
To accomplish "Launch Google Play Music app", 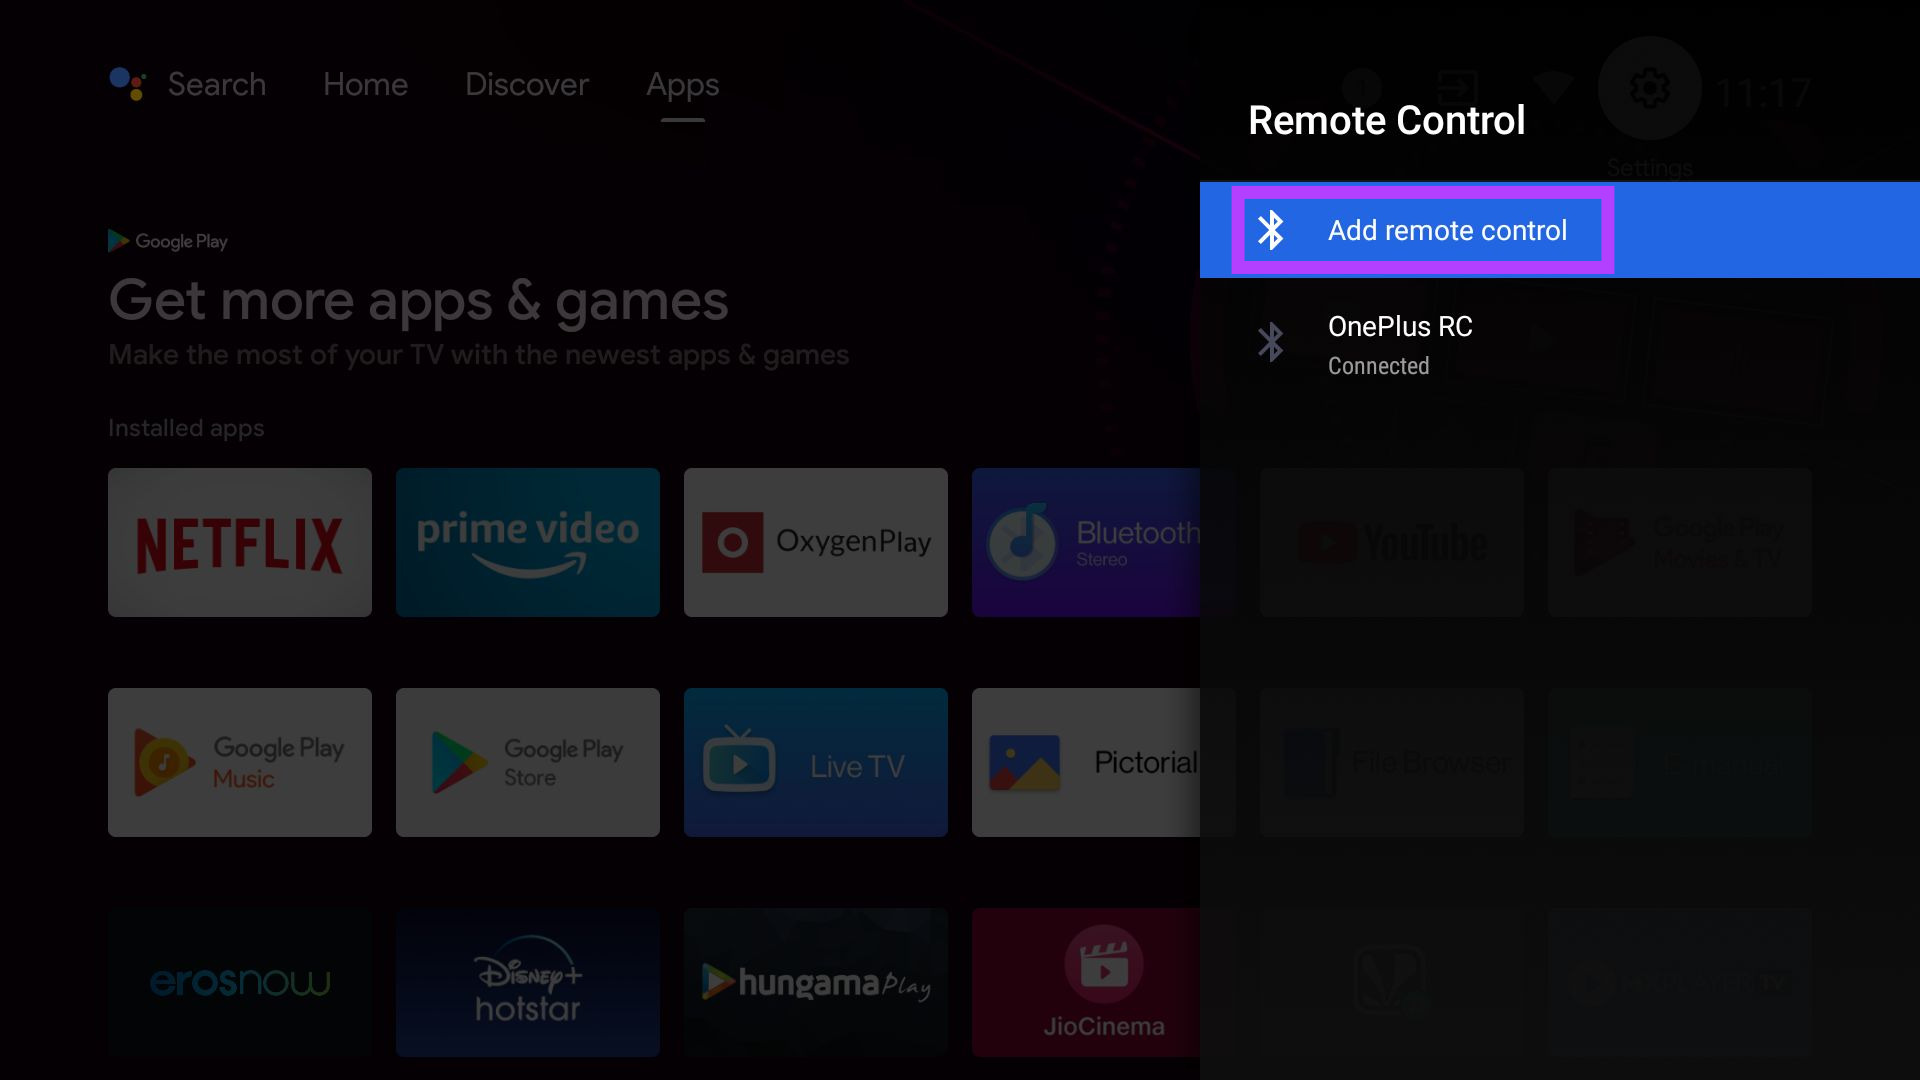I will click(x=240, y=761).
